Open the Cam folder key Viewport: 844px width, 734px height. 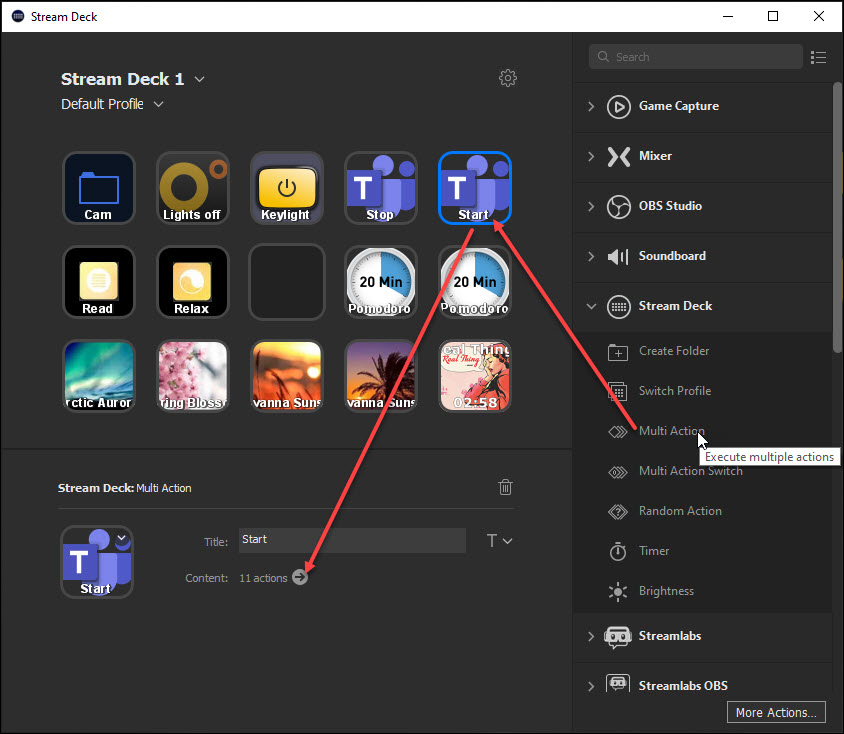(99, 188)
